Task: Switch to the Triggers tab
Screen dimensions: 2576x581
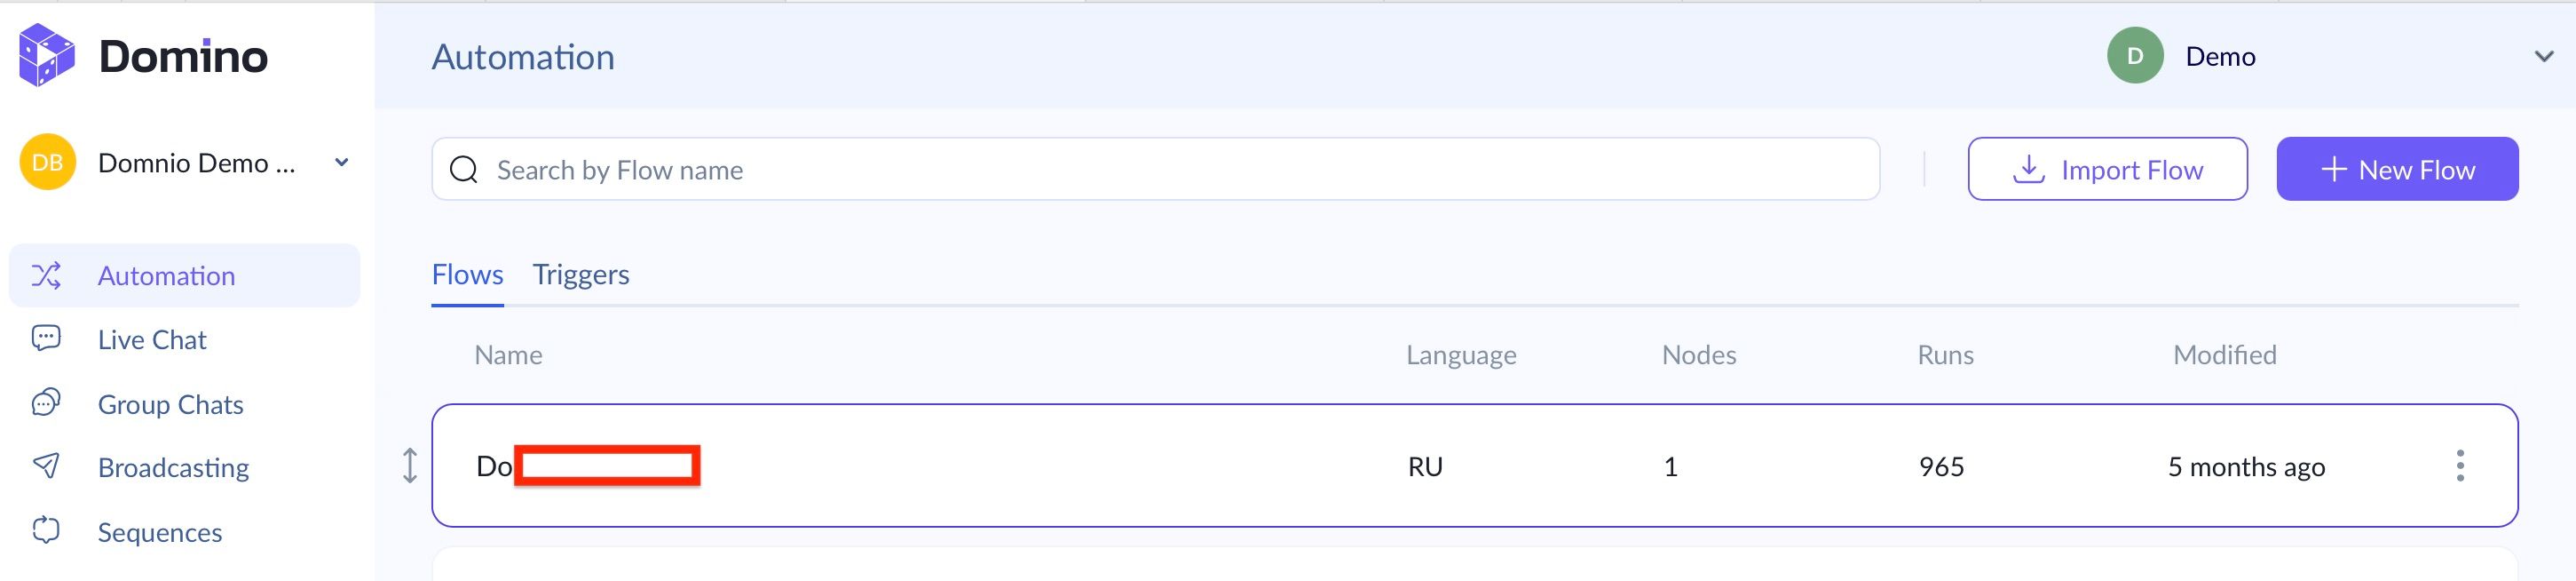Action: [580, 275]
